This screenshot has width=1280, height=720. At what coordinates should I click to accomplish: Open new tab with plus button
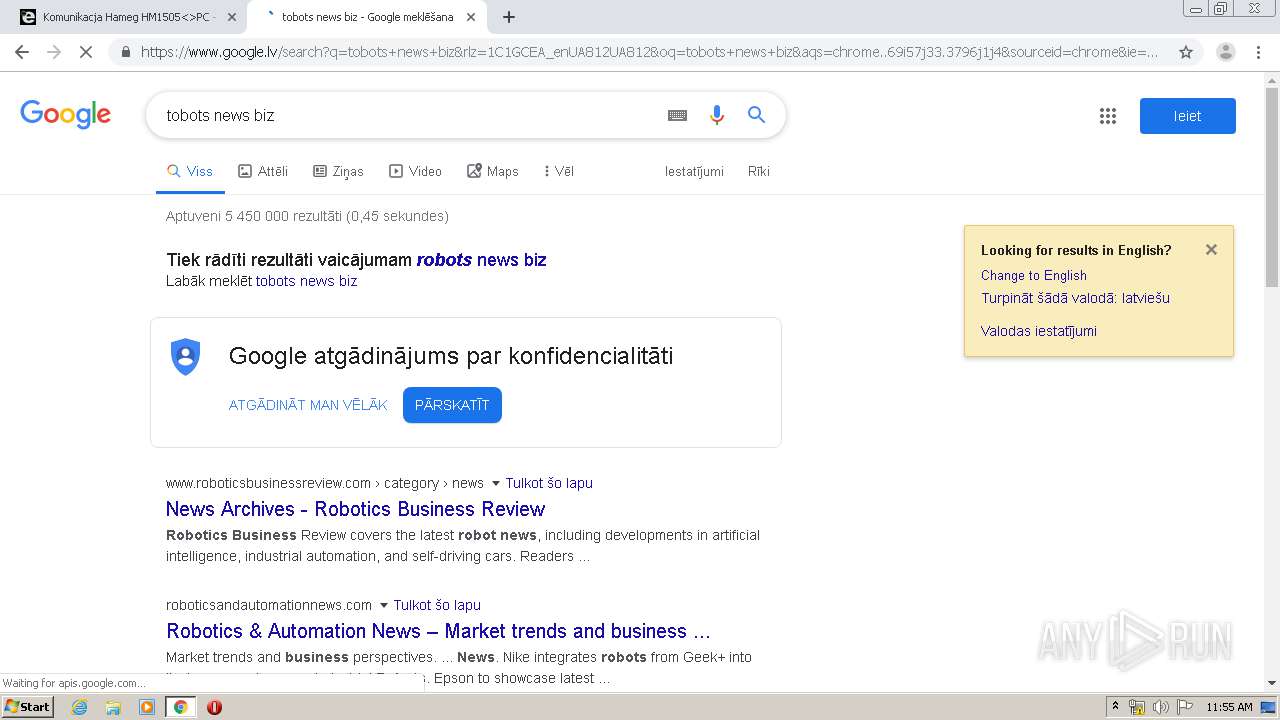pos(509,17)
